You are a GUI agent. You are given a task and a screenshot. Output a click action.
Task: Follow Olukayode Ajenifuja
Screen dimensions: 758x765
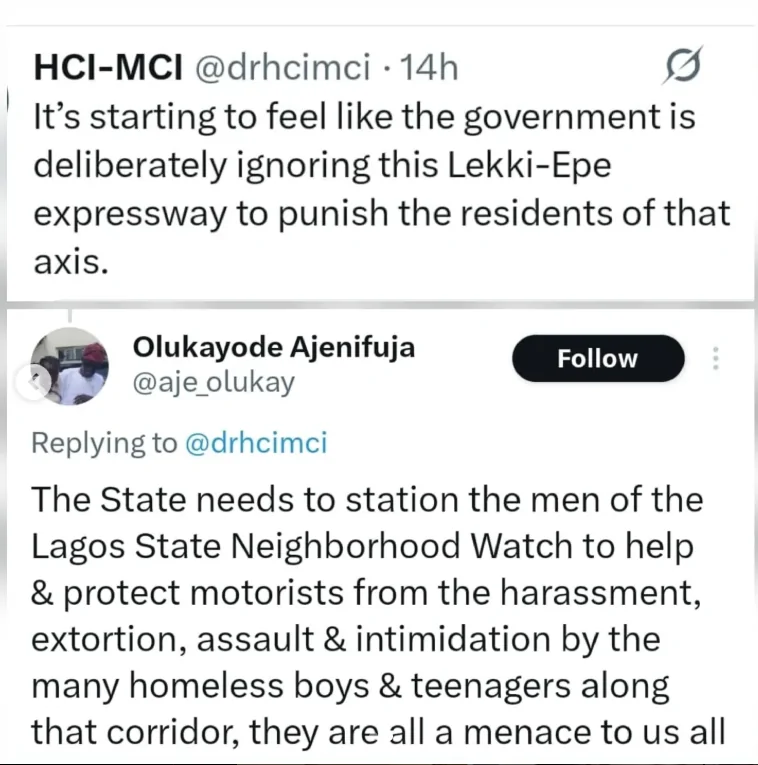pos(597,359)
